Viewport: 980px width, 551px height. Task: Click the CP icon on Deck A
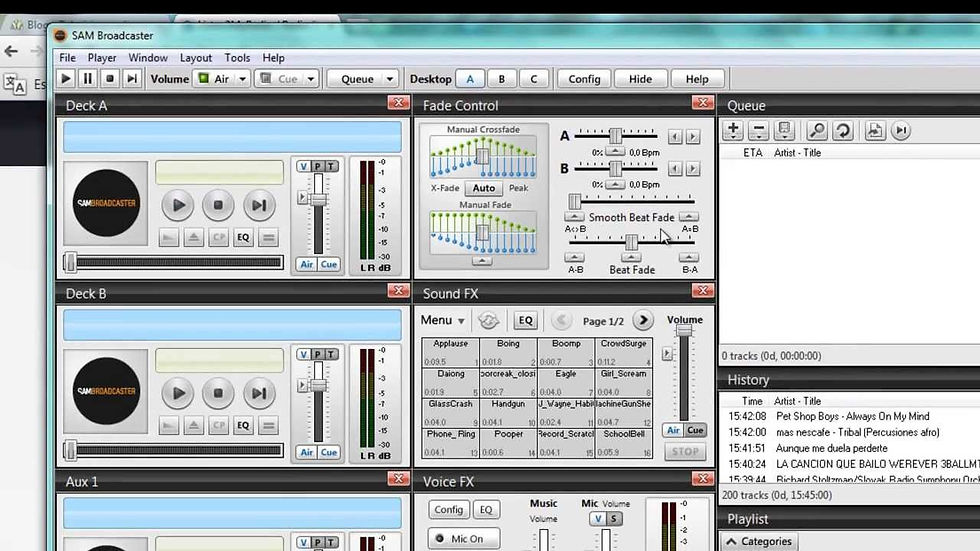tap(219, 237)
